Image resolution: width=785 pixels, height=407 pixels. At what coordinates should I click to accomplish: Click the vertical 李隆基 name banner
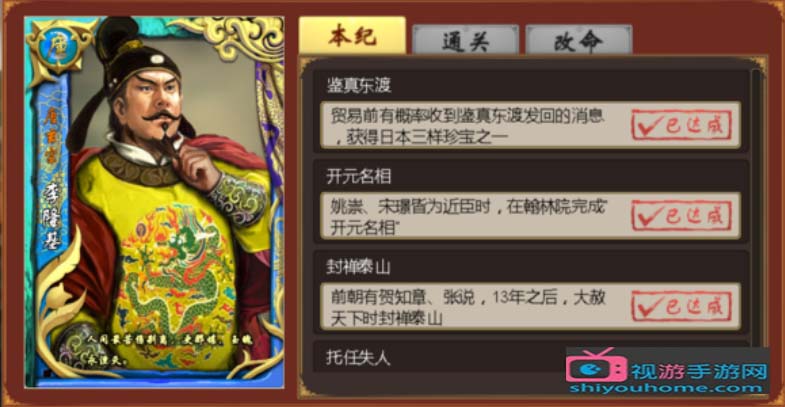coord(53,215)
